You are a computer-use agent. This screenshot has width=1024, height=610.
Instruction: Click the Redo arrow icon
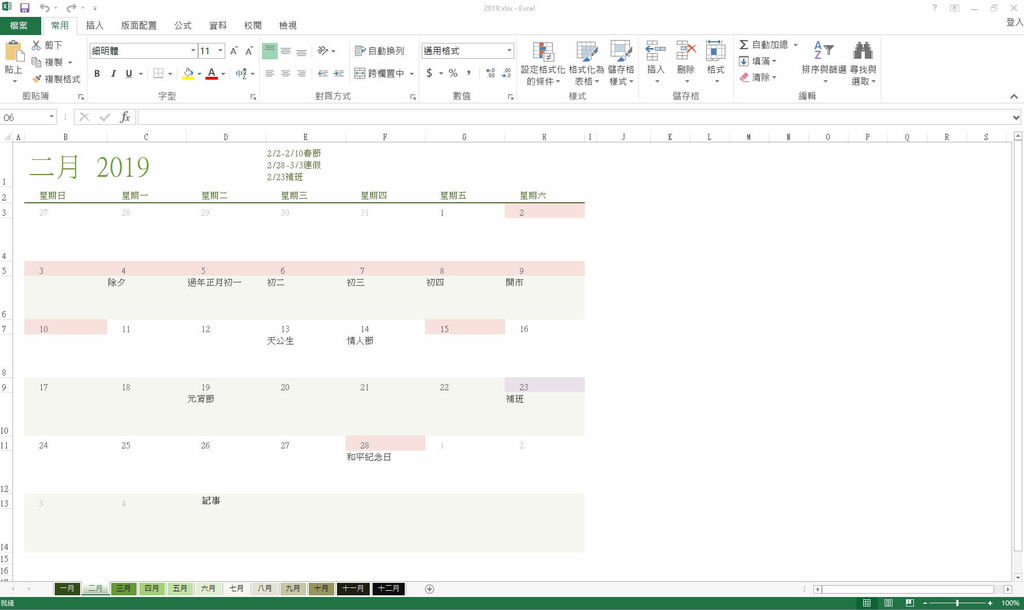point(71,8)
